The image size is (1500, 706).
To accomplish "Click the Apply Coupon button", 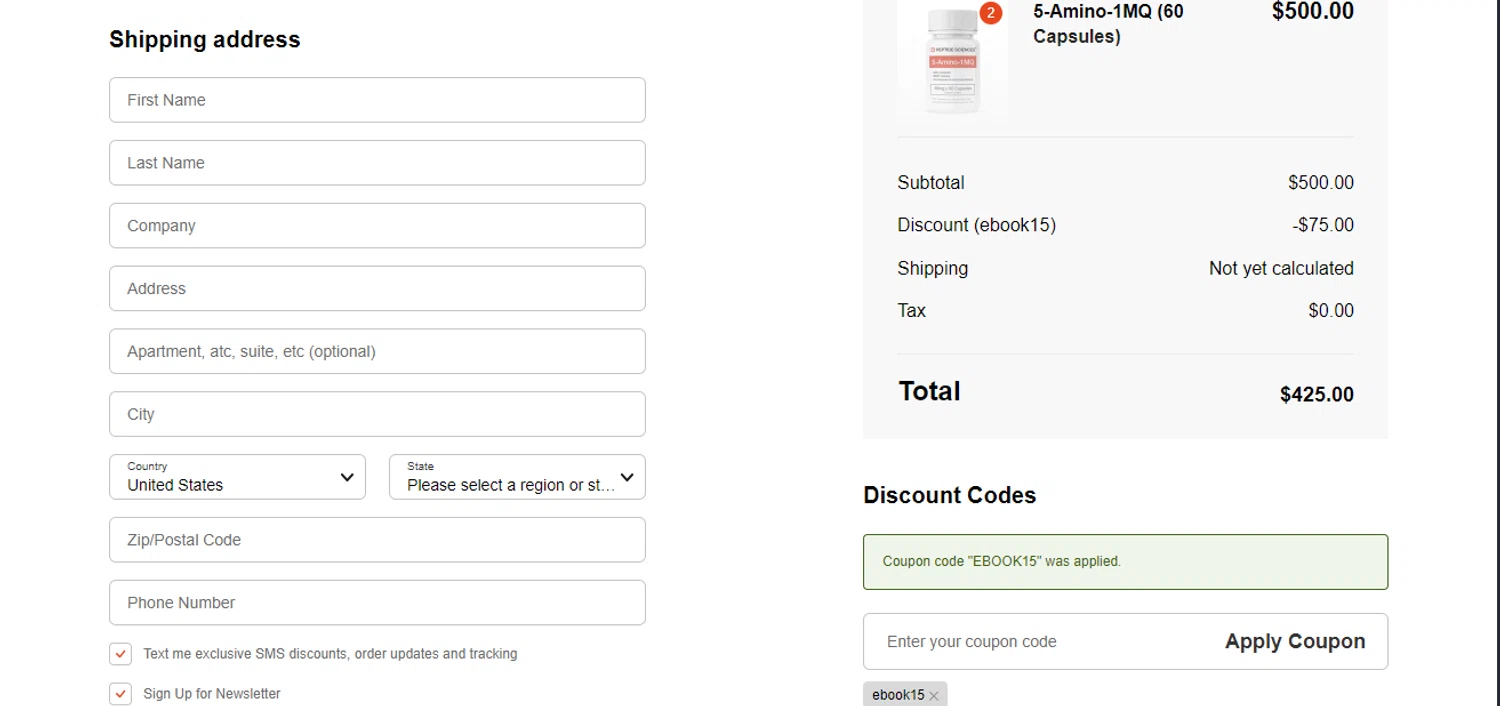I will coord(1294,642).
